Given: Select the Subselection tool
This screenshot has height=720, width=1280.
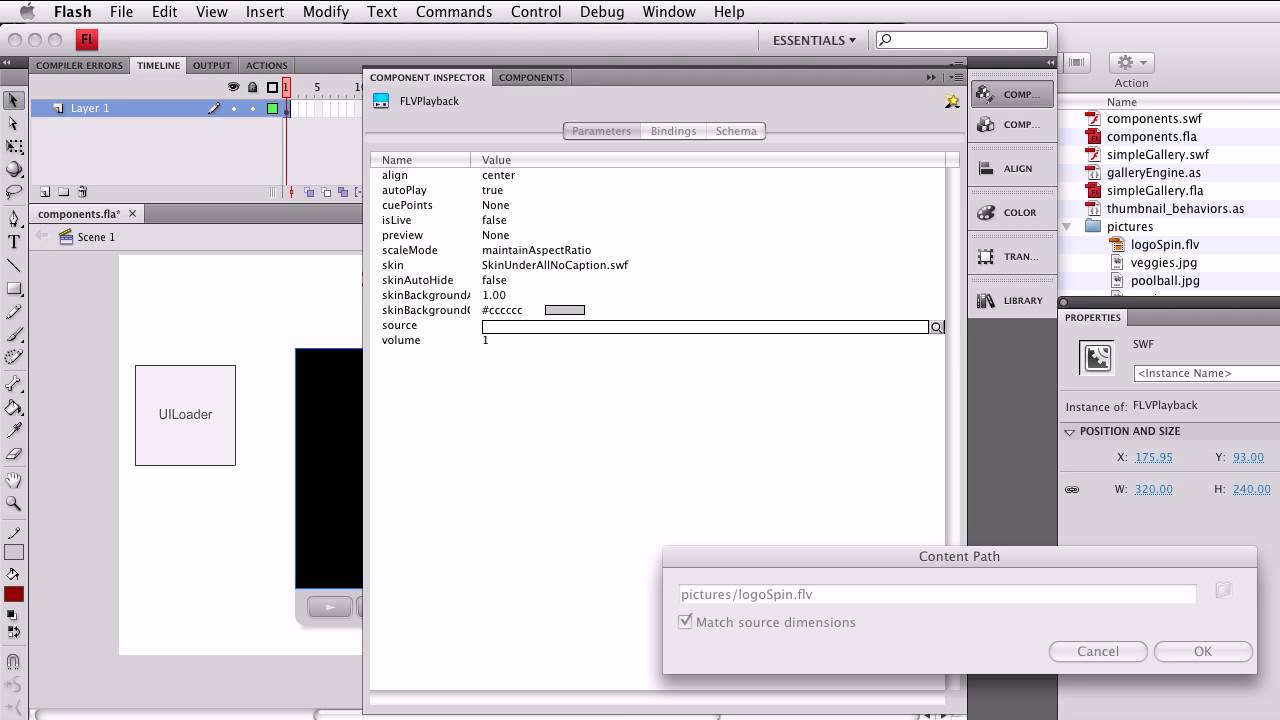Looking at the screenshot, I should pos(14,124).
